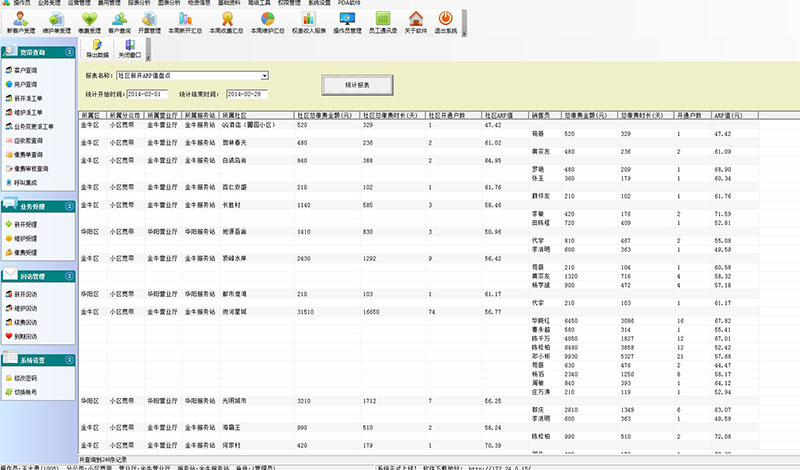Collapse the 业务受理 sidebar panel
This screenshot has width=800, height=470.
(x=69, y=206)
